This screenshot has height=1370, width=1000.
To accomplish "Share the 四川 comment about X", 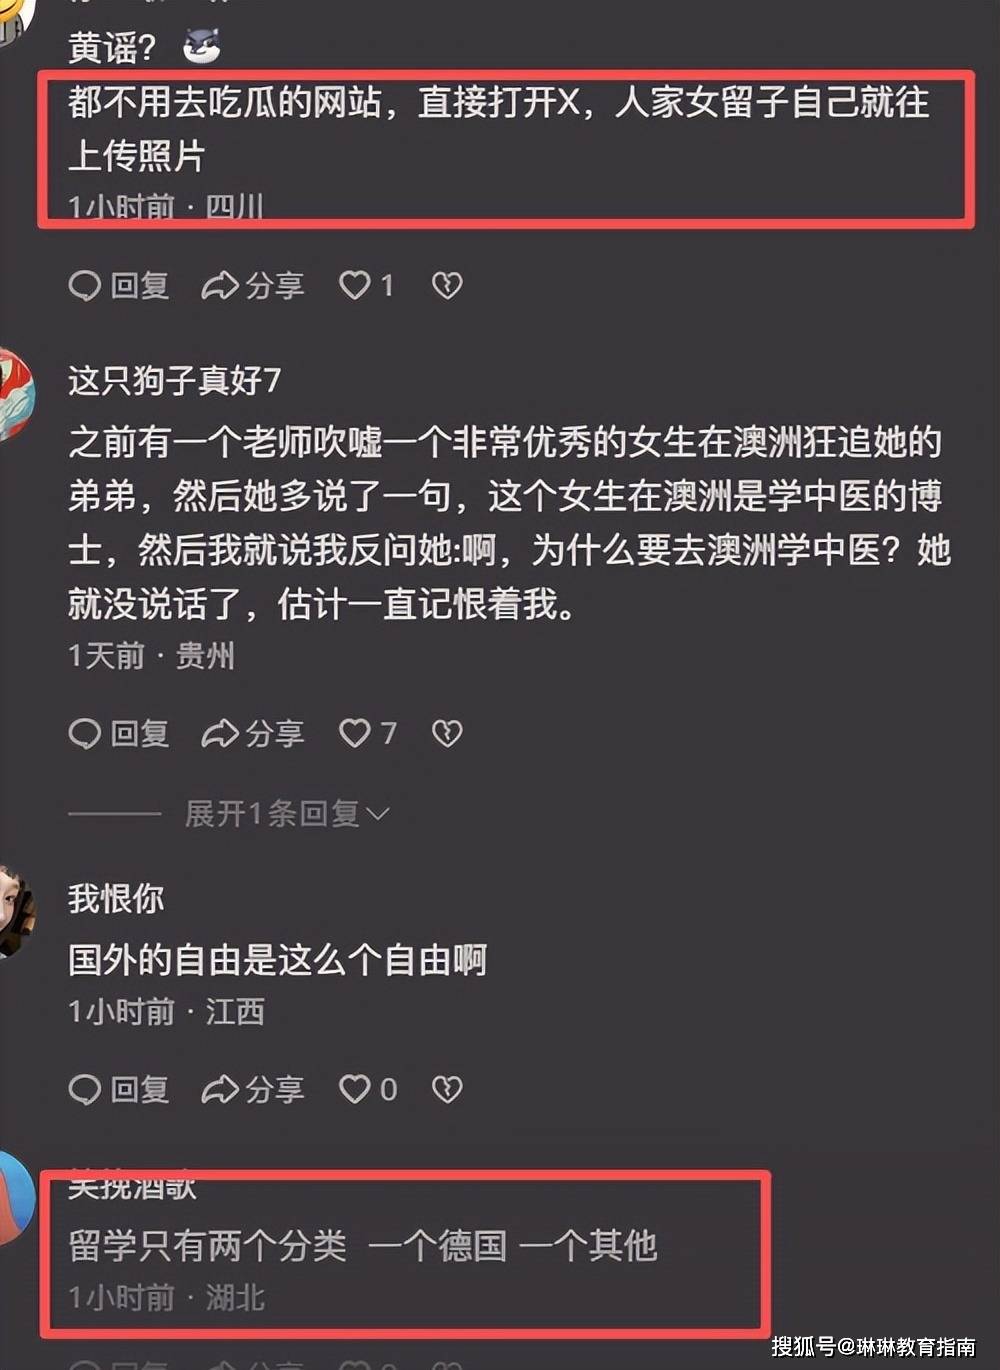I will pyautogui.click(x=253, y=286).
